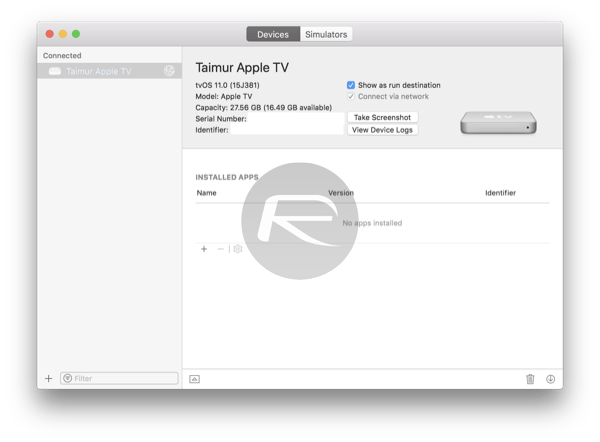Click the Serial Number label

[221, 119]
